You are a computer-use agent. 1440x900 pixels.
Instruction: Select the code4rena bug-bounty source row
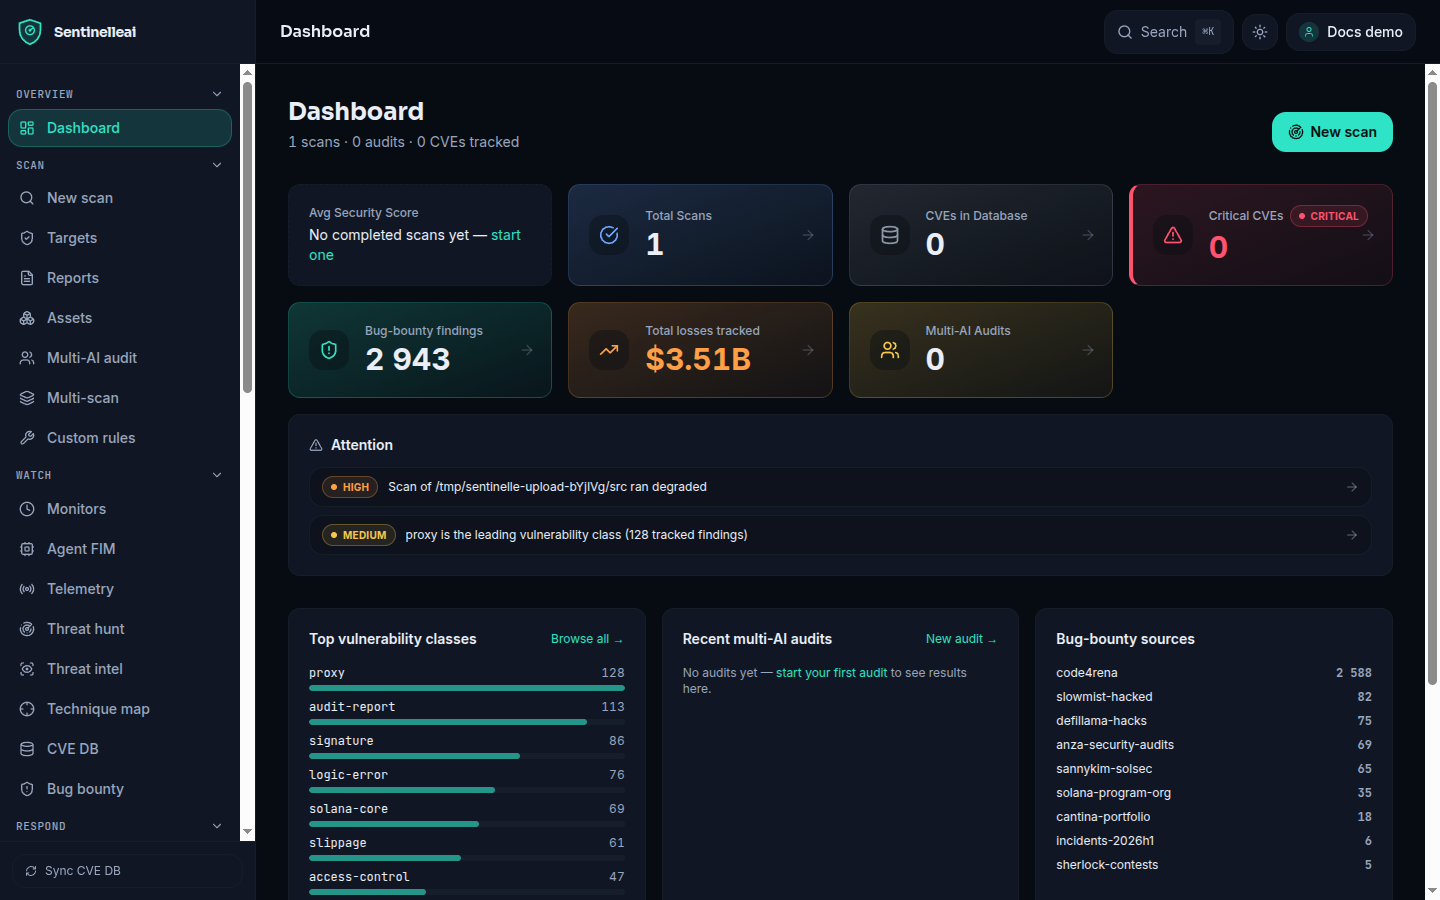click(1214, 673)
